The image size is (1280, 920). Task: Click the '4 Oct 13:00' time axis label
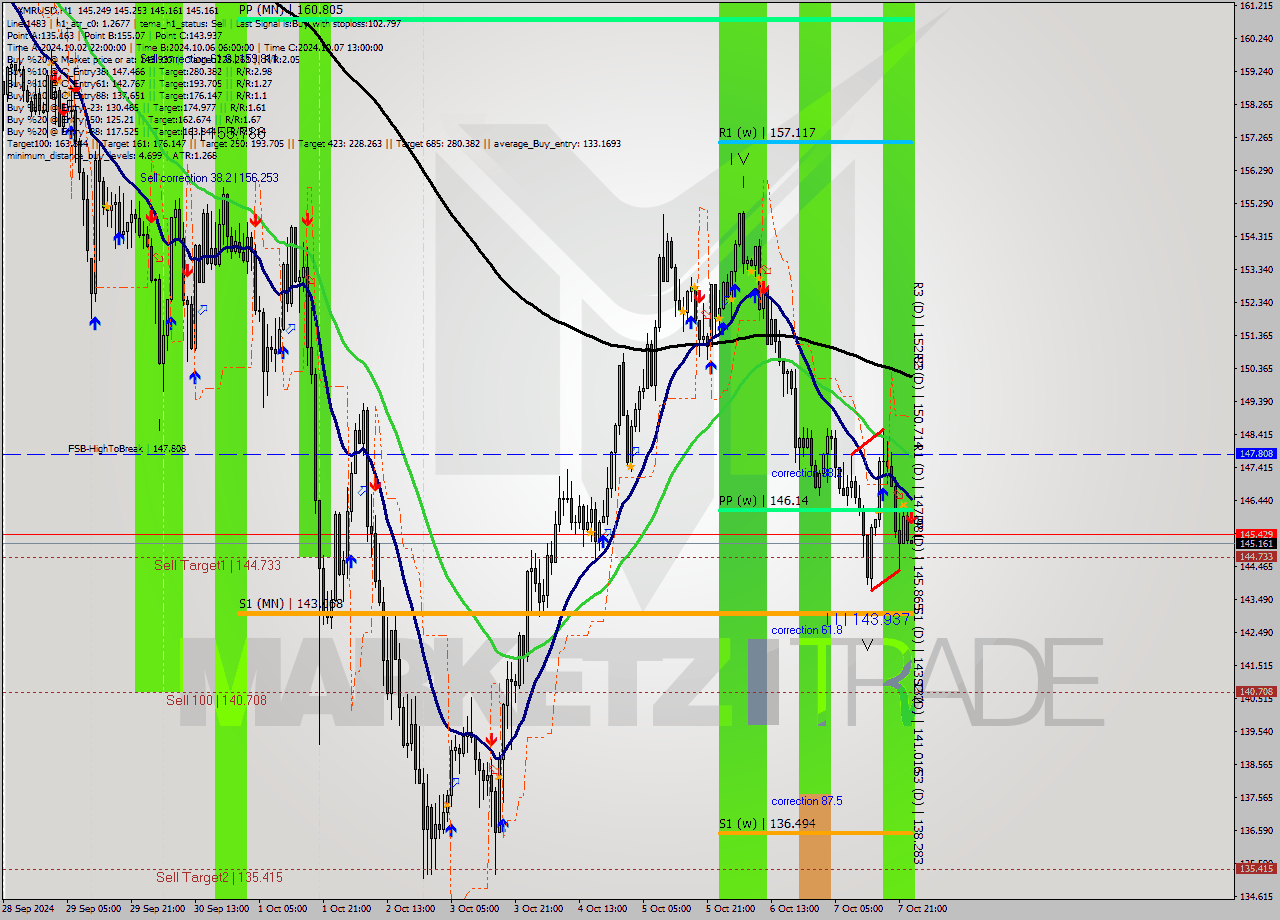coord(602,909)
